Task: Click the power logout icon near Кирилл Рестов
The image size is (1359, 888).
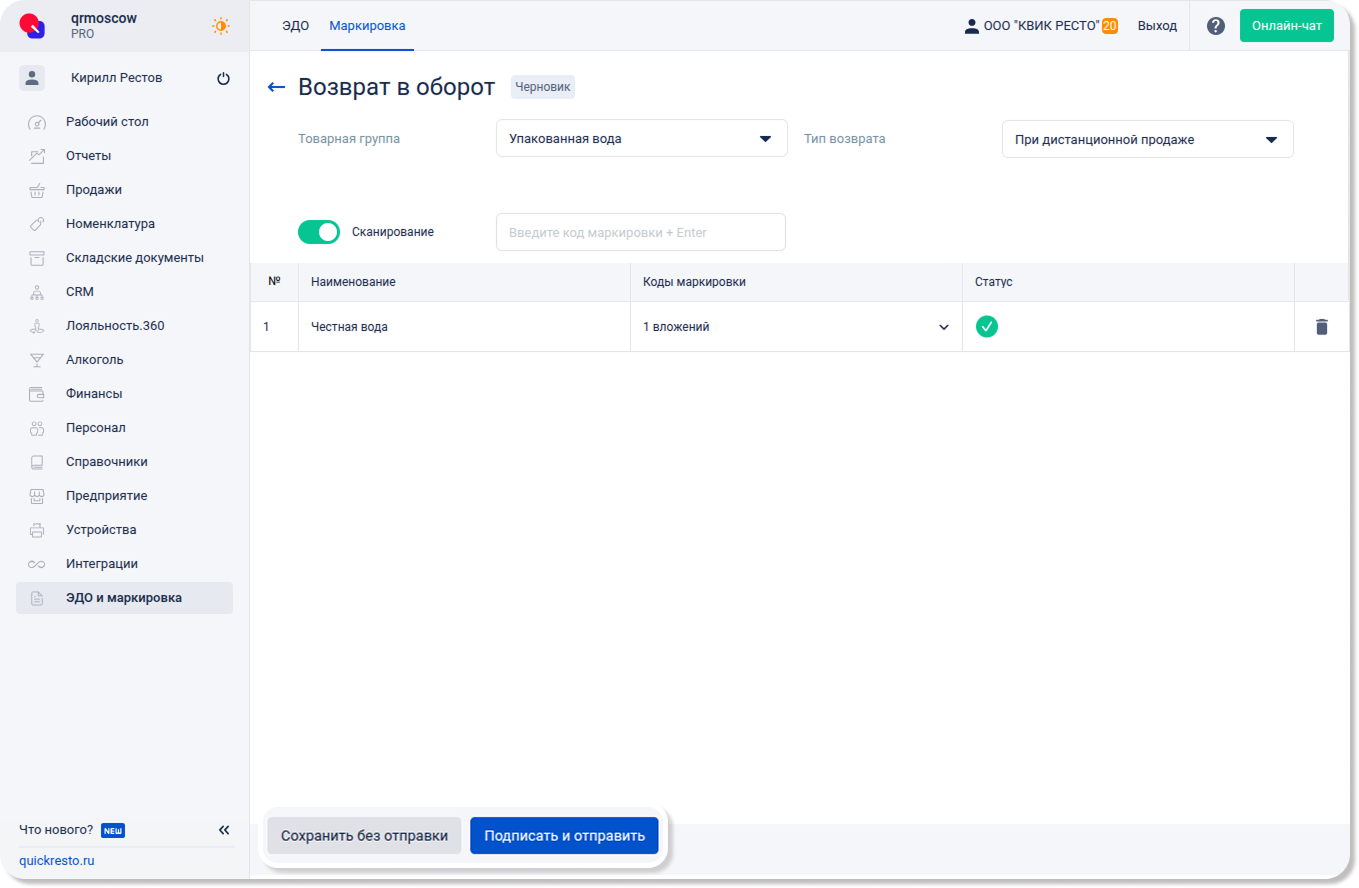Action: (223, 79)
